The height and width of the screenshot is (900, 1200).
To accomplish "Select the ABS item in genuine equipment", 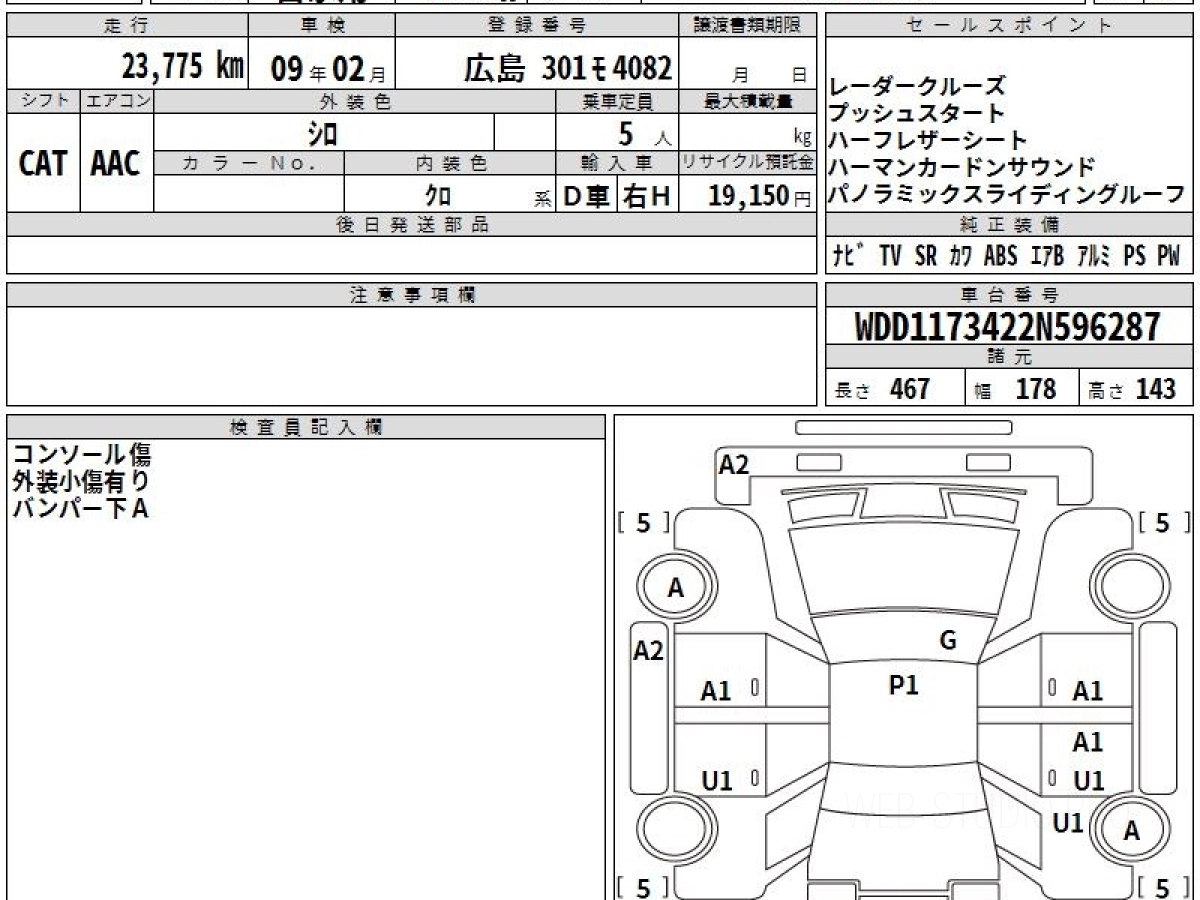I will 1000,256.
